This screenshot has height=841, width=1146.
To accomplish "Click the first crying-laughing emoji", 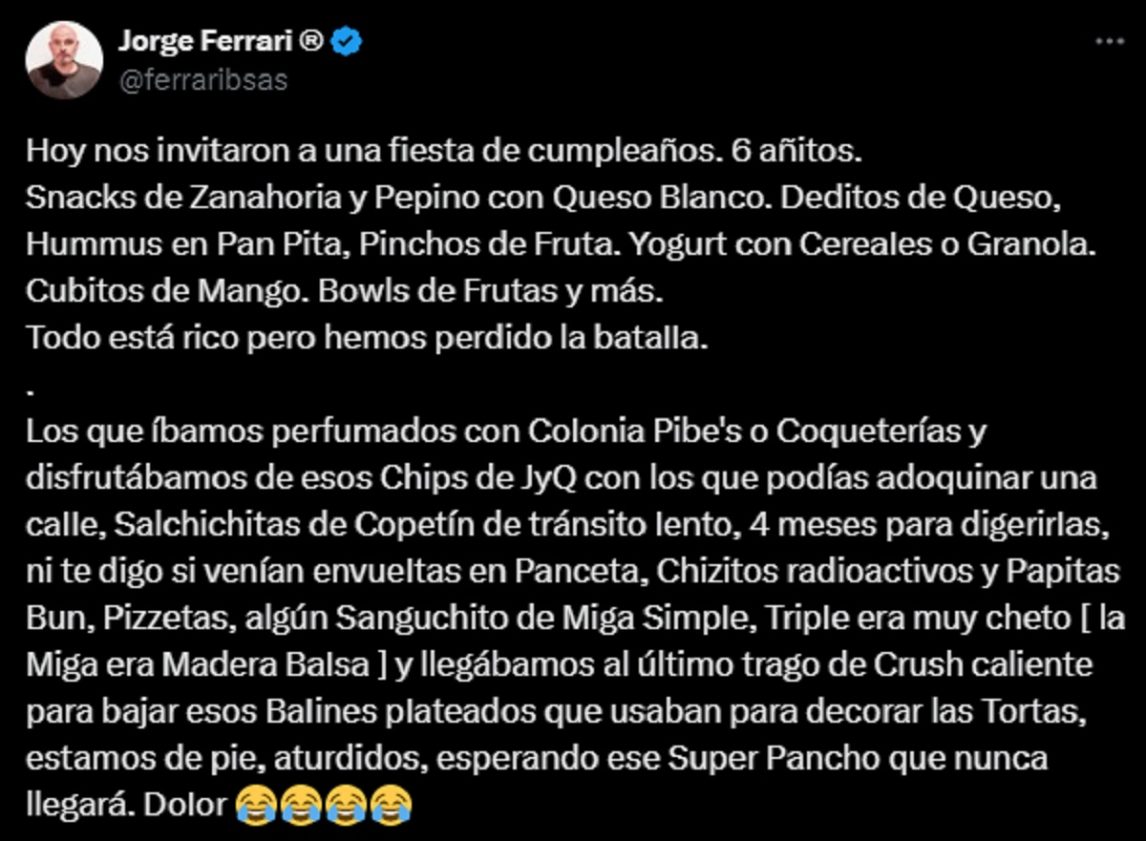I will pos(256,805).
